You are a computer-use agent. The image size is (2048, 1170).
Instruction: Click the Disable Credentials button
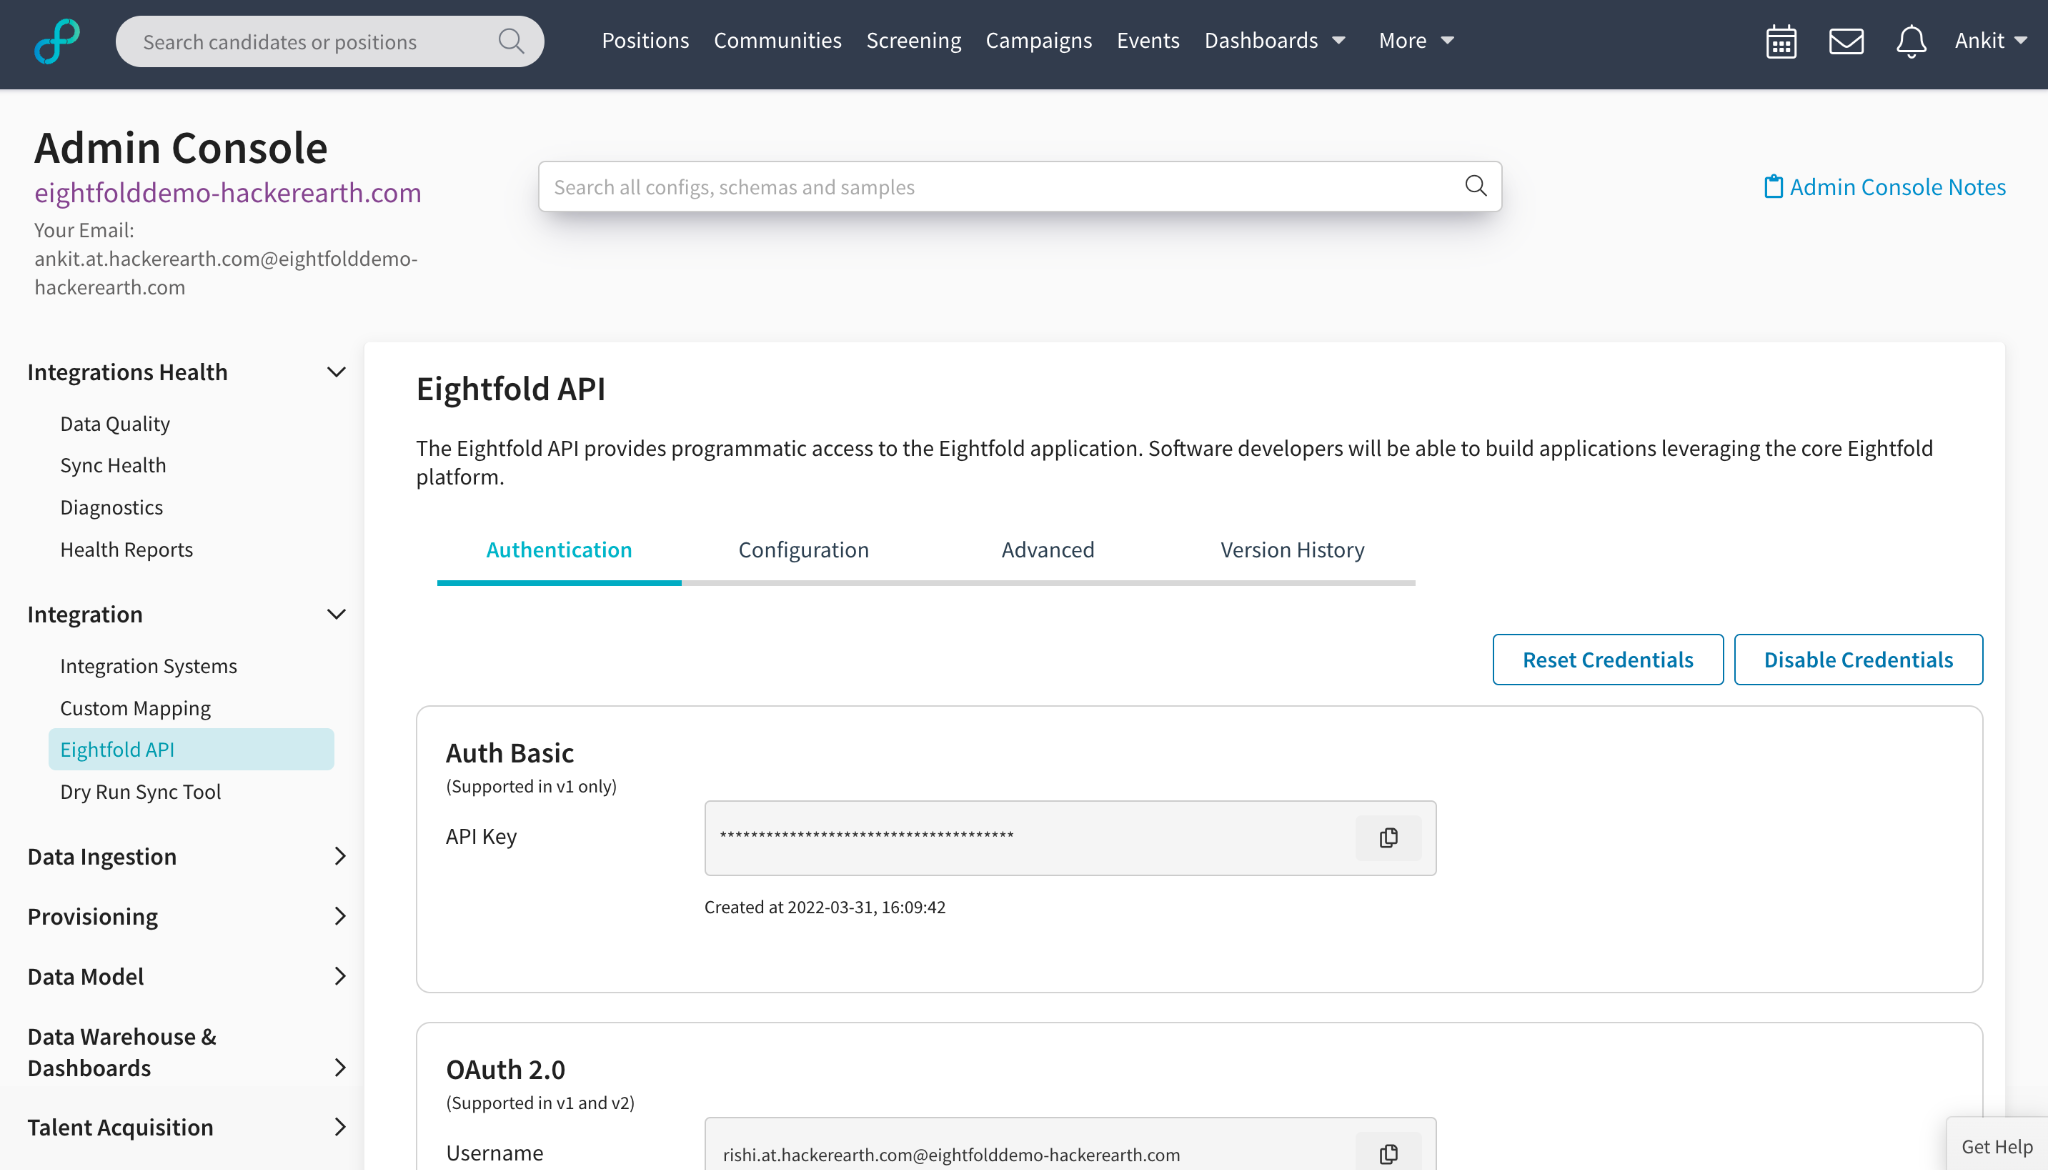(x=1858, y=660)
